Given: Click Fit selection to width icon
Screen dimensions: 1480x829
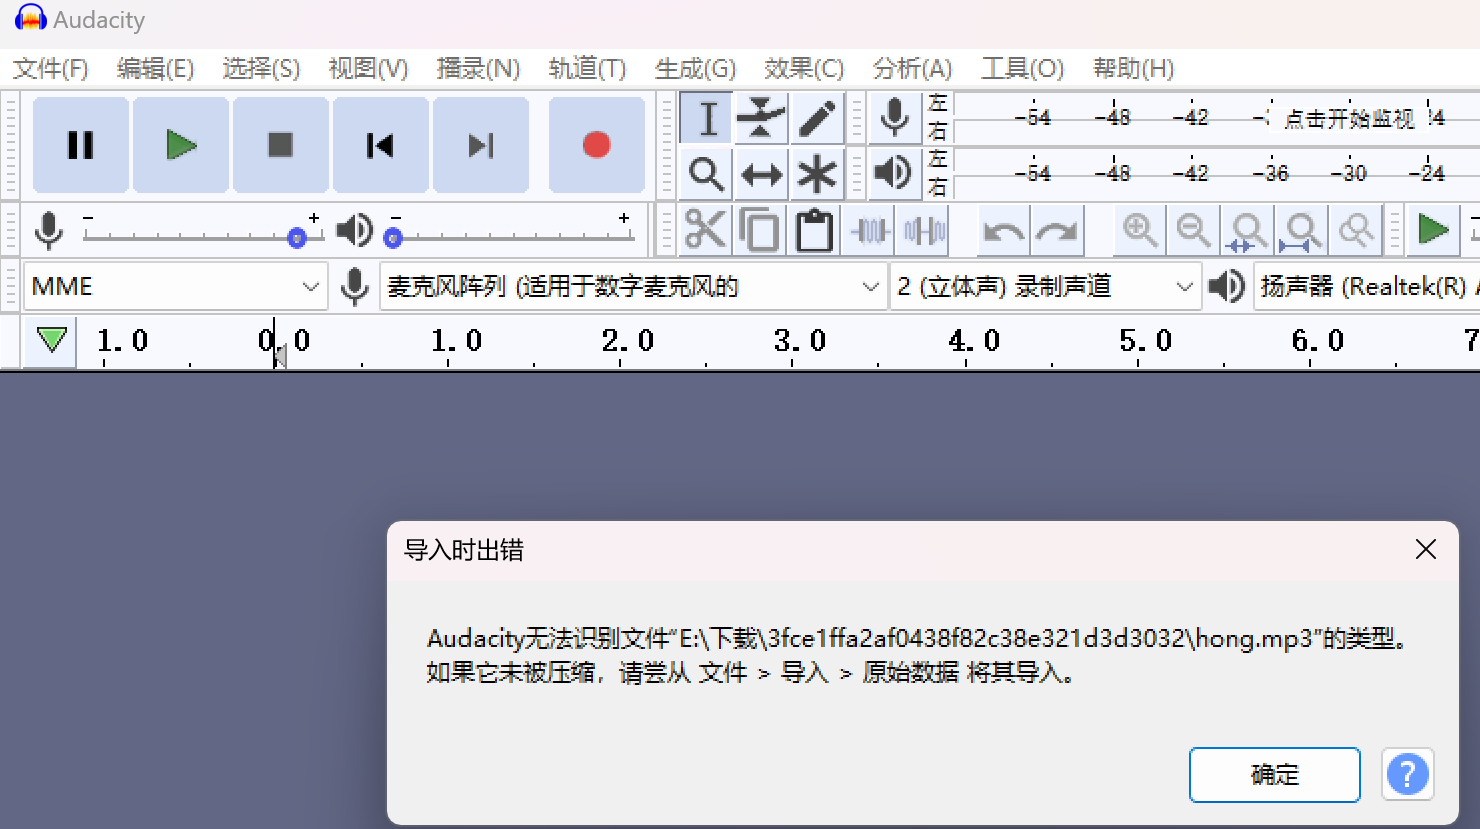Looking at the screenshot, I should tap(1248, 231).
